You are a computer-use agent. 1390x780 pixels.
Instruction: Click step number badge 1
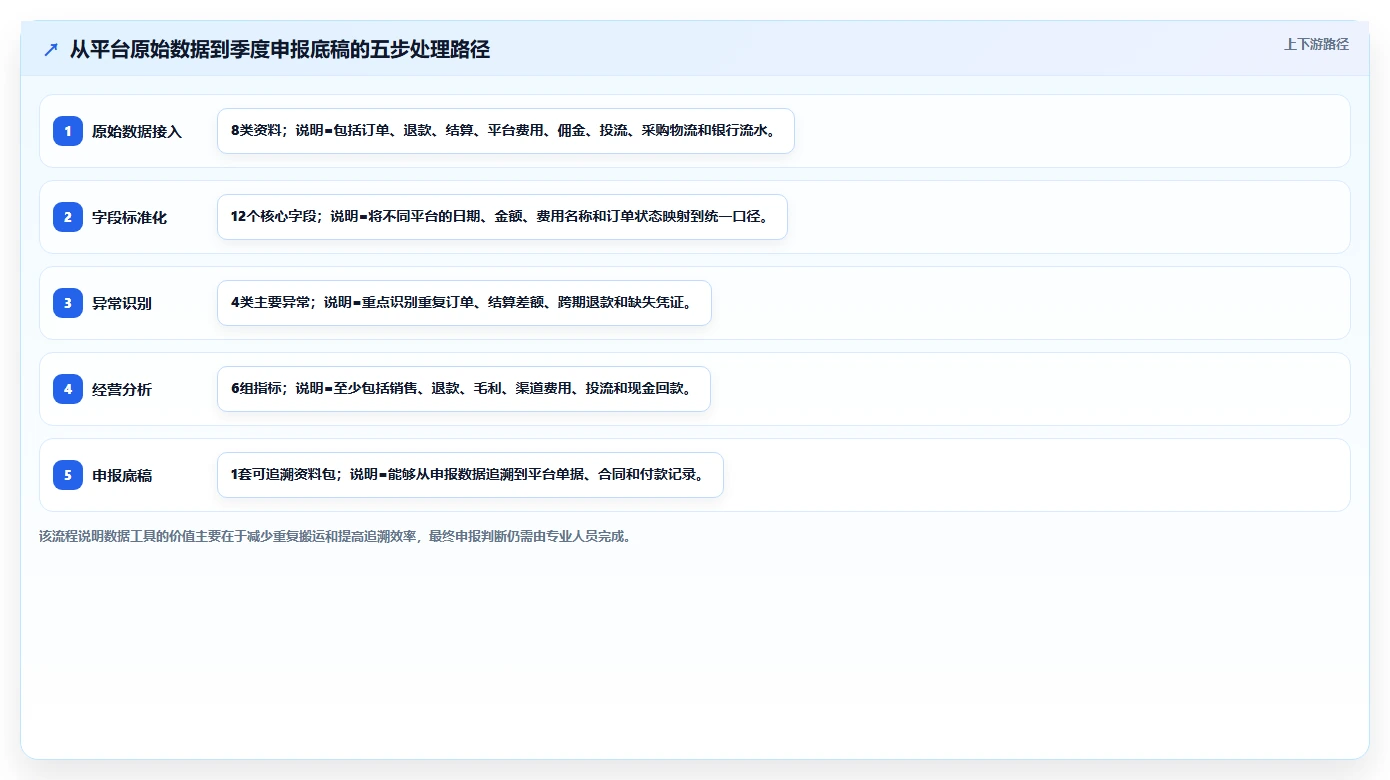point(68,131)
